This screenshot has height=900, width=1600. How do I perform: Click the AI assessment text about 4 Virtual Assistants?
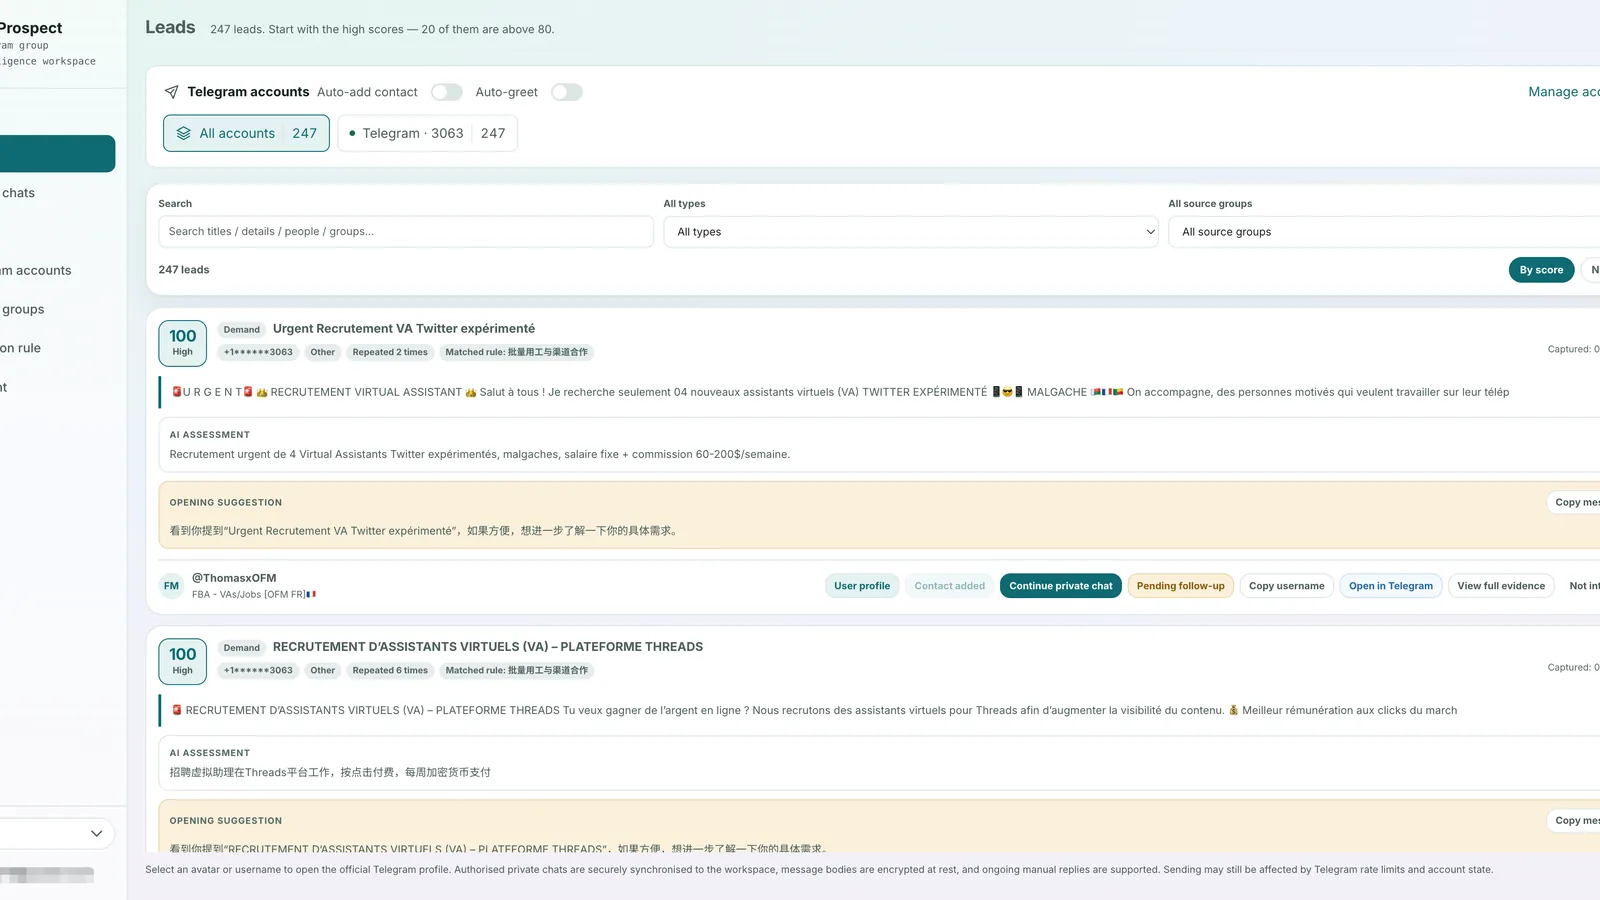(480, 454)
